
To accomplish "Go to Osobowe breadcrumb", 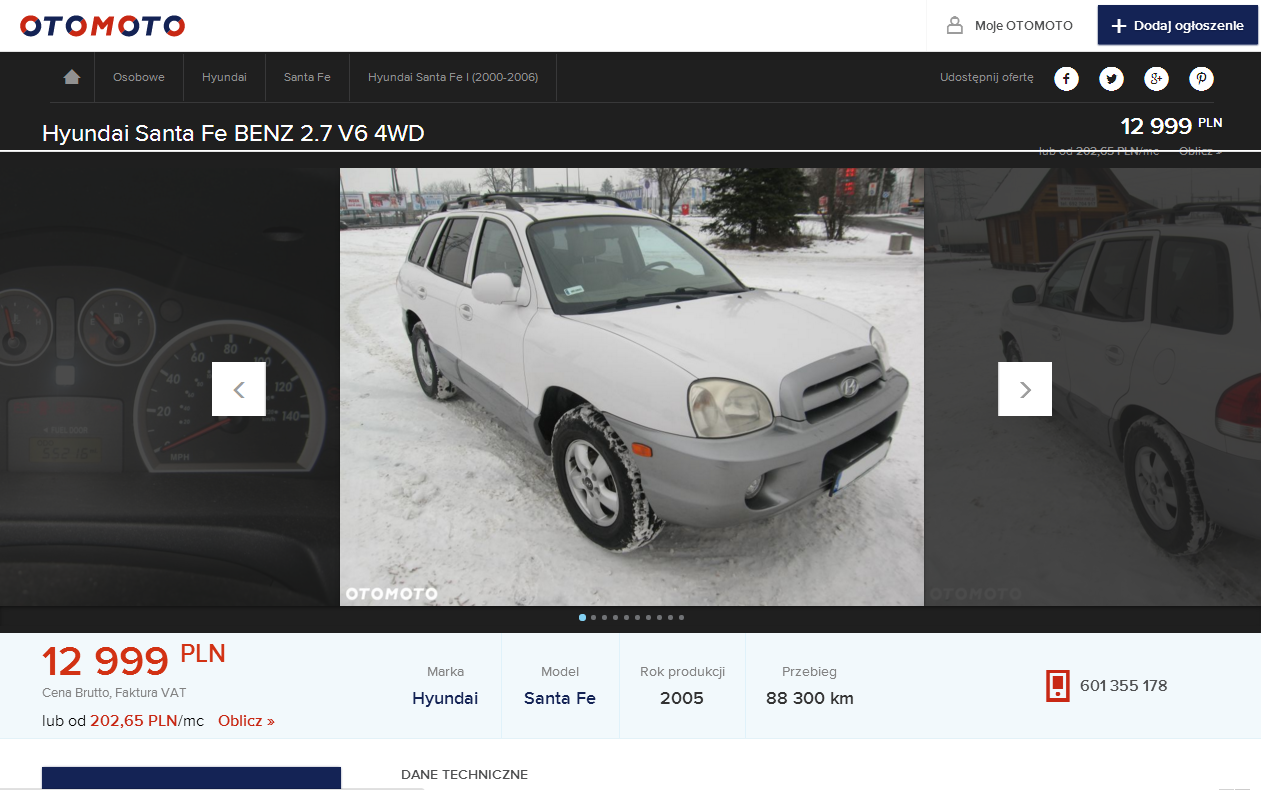I will tap(139, 77).
